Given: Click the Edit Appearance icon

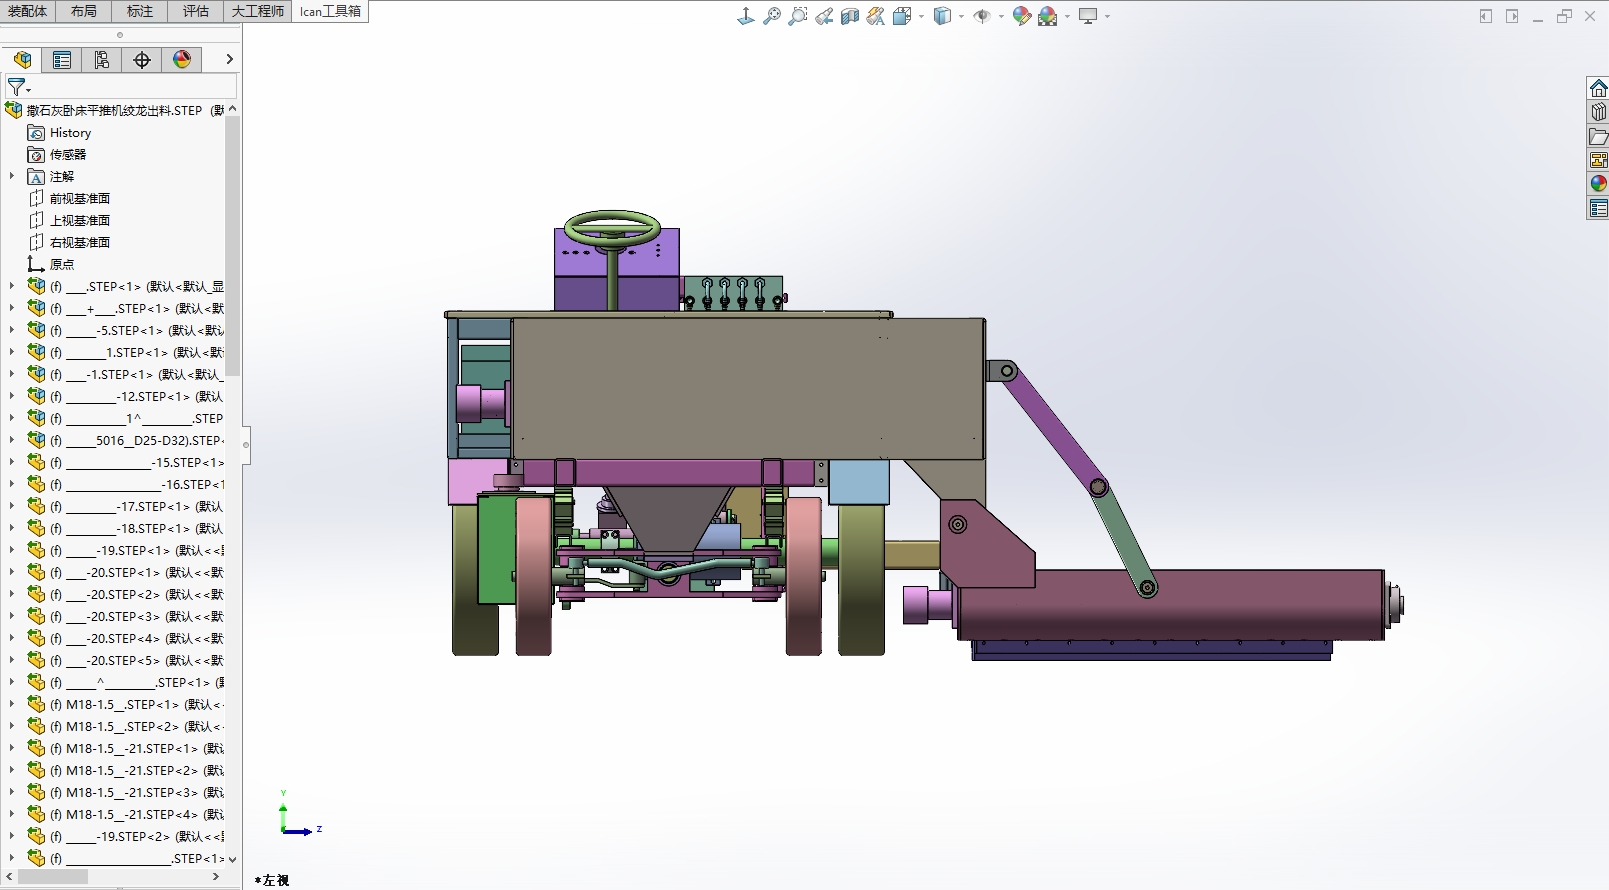Looking at the screenshot, I should click(x=1021, y=16).
